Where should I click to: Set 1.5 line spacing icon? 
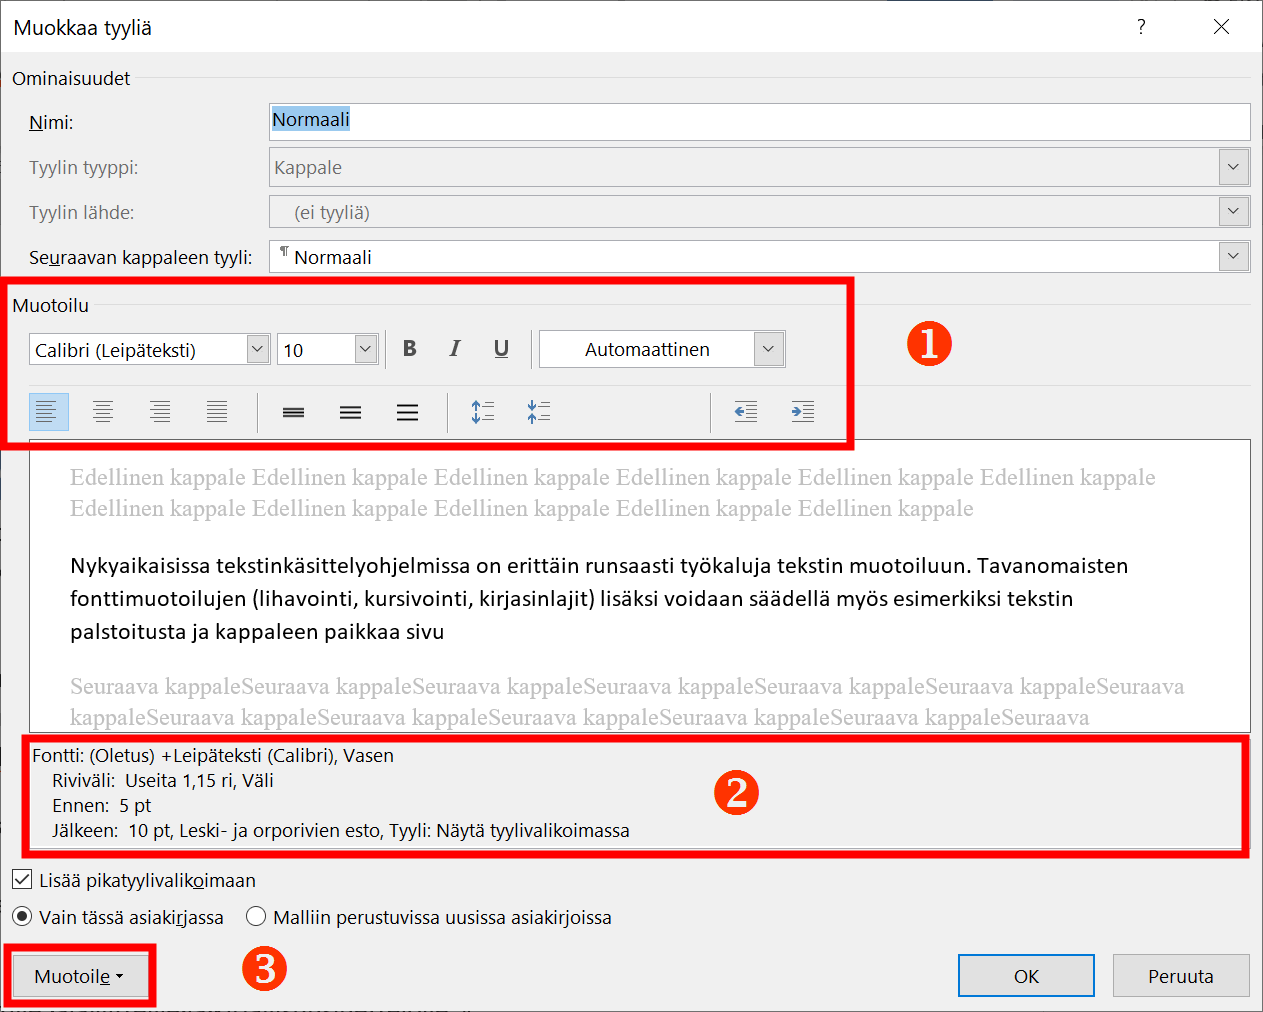(x=350, y=412)
